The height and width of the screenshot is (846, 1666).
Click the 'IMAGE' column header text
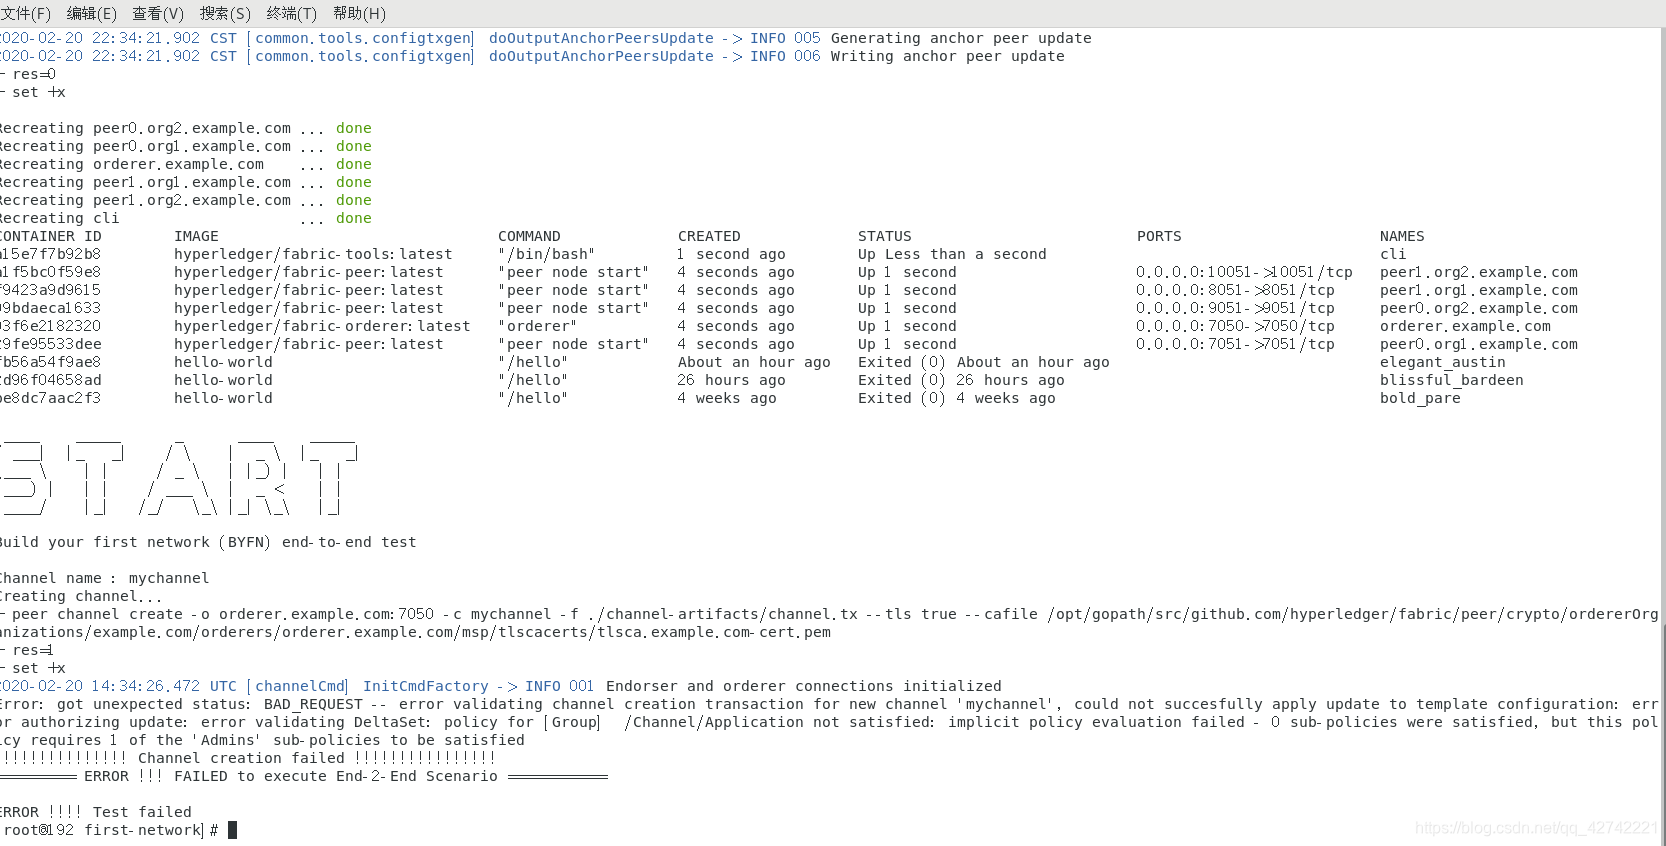(x=196, y=236)
